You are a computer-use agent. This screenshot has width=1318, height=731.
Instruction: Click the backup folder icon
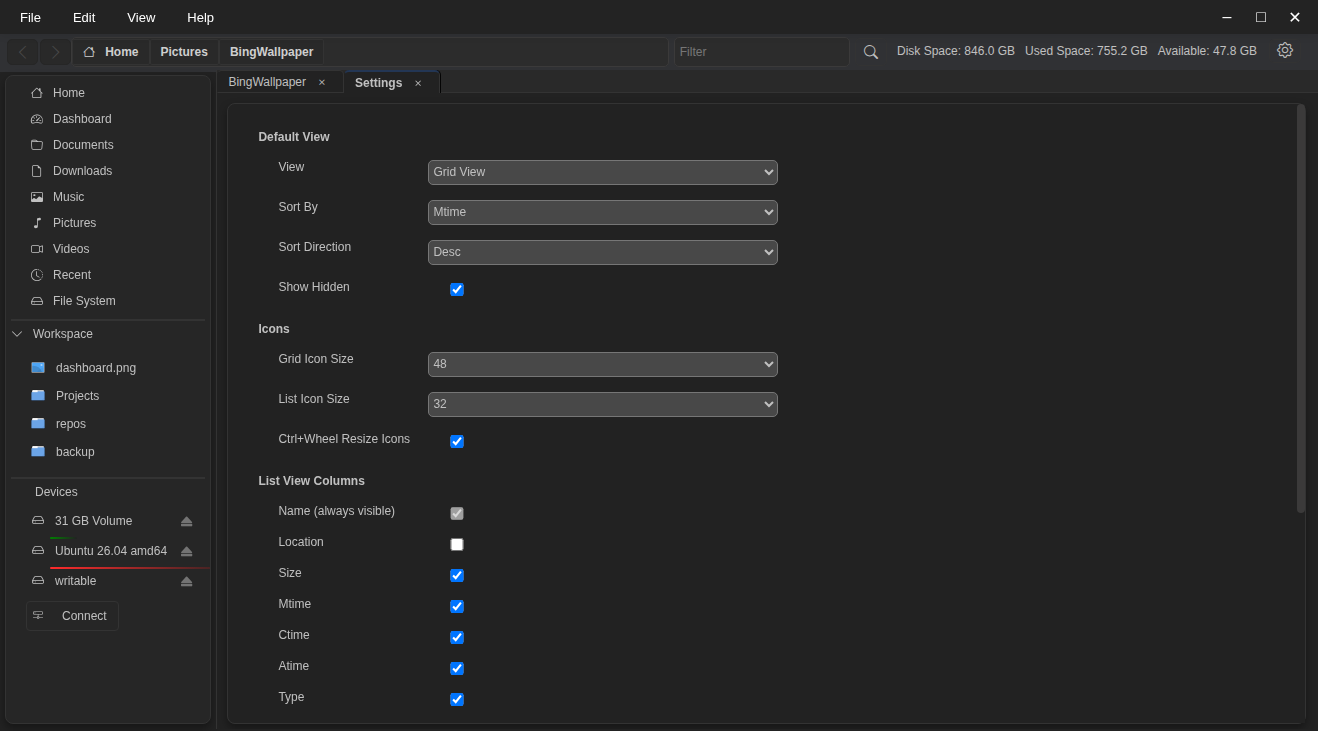pos(38,452)
